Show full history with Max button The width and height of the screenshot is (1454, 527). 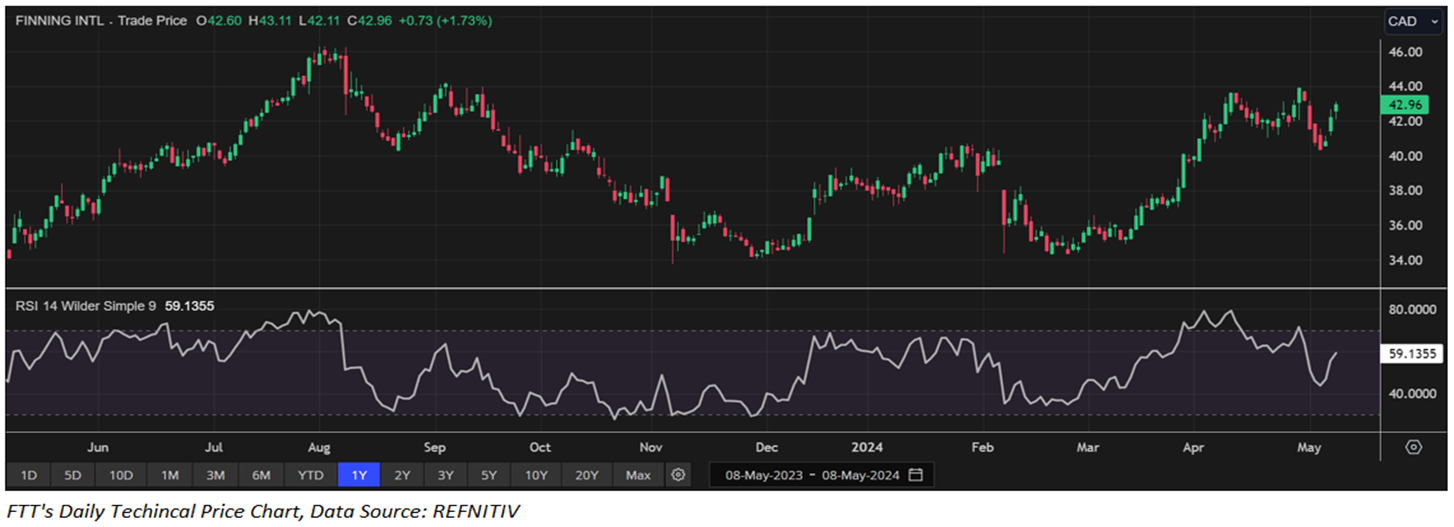point(637,474)
